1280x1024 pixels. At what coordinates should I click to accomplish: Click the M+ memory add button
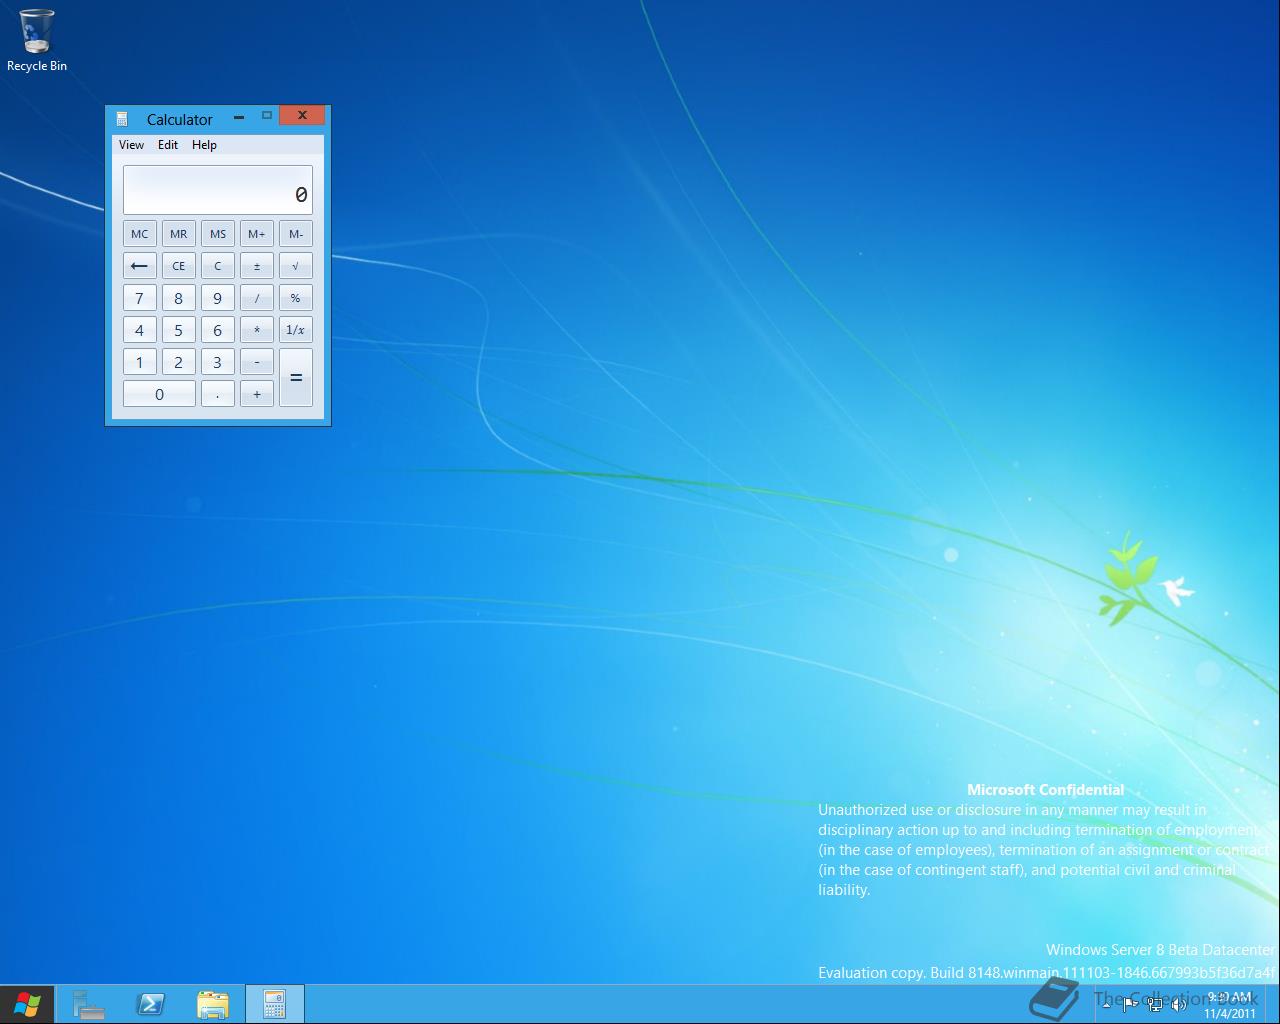257,234
